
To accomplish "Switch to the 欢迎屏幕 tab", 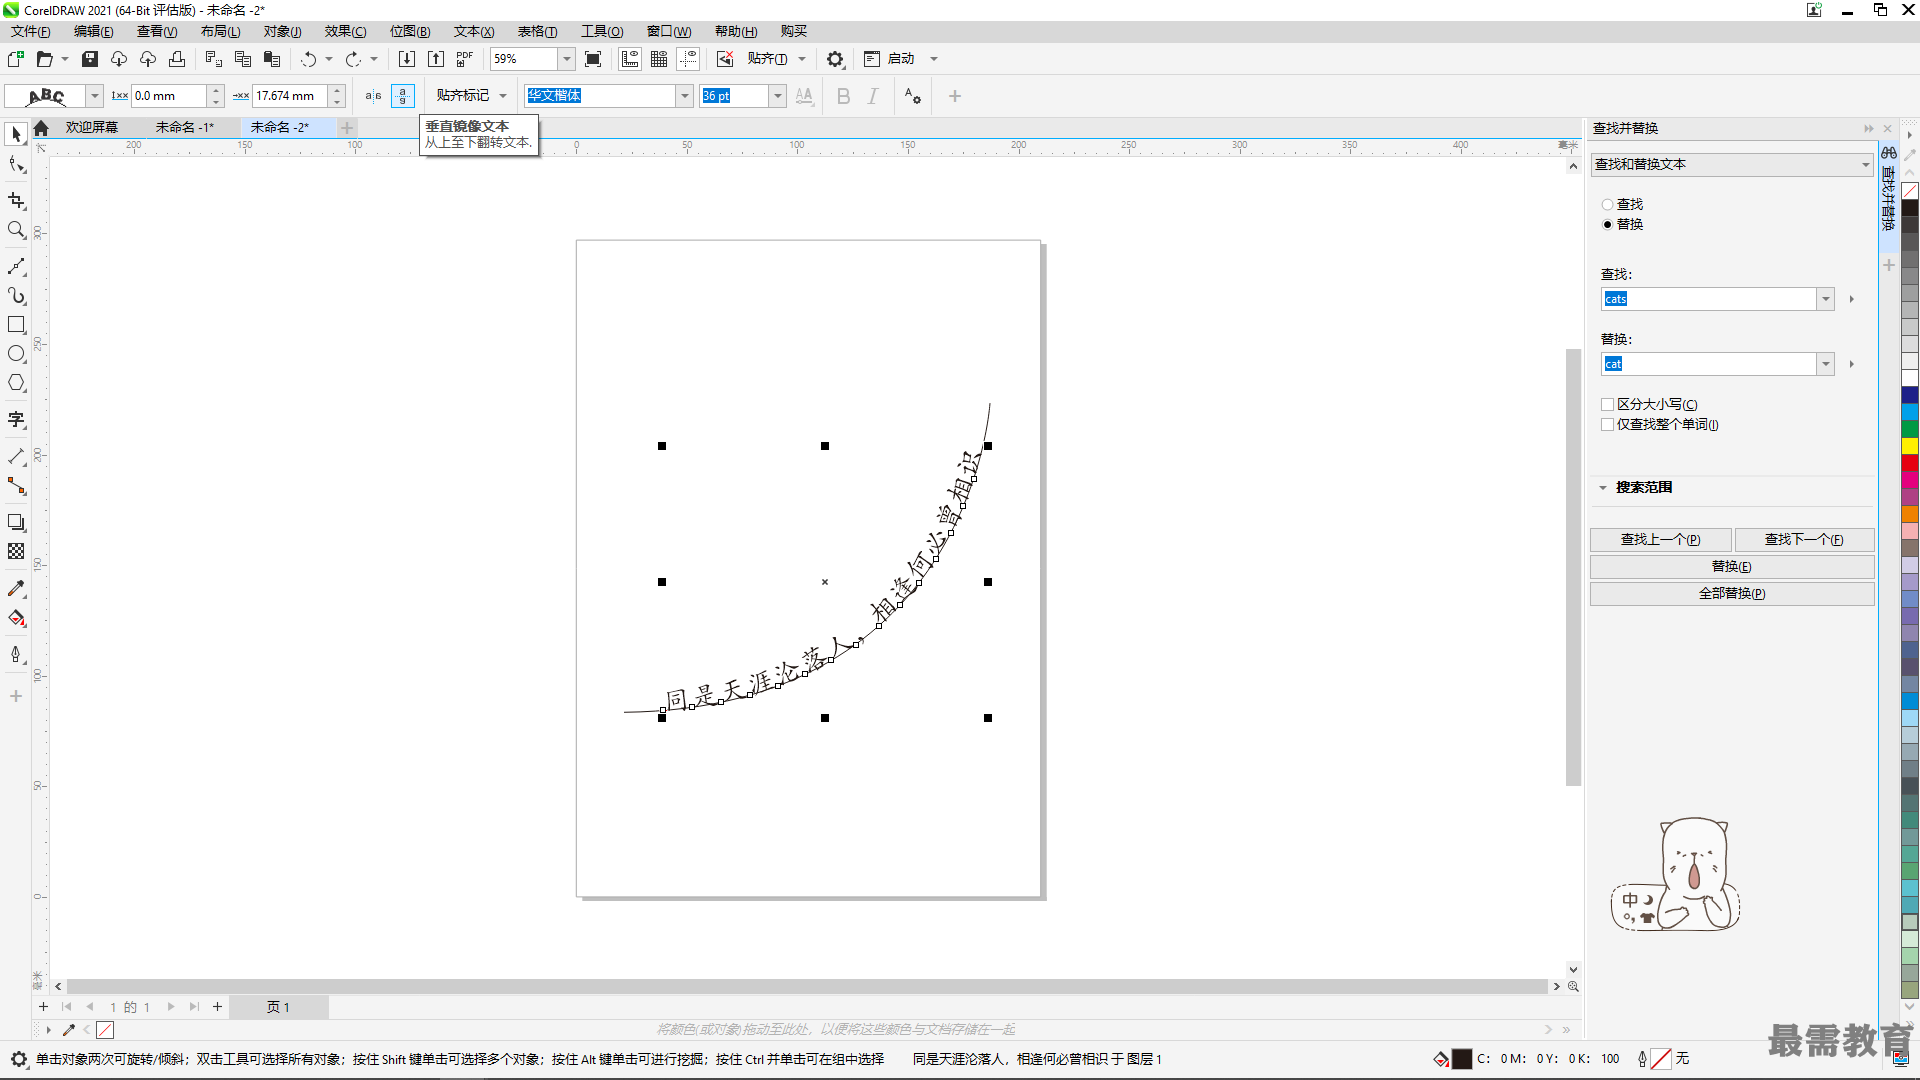I will [x=91, y=127].
